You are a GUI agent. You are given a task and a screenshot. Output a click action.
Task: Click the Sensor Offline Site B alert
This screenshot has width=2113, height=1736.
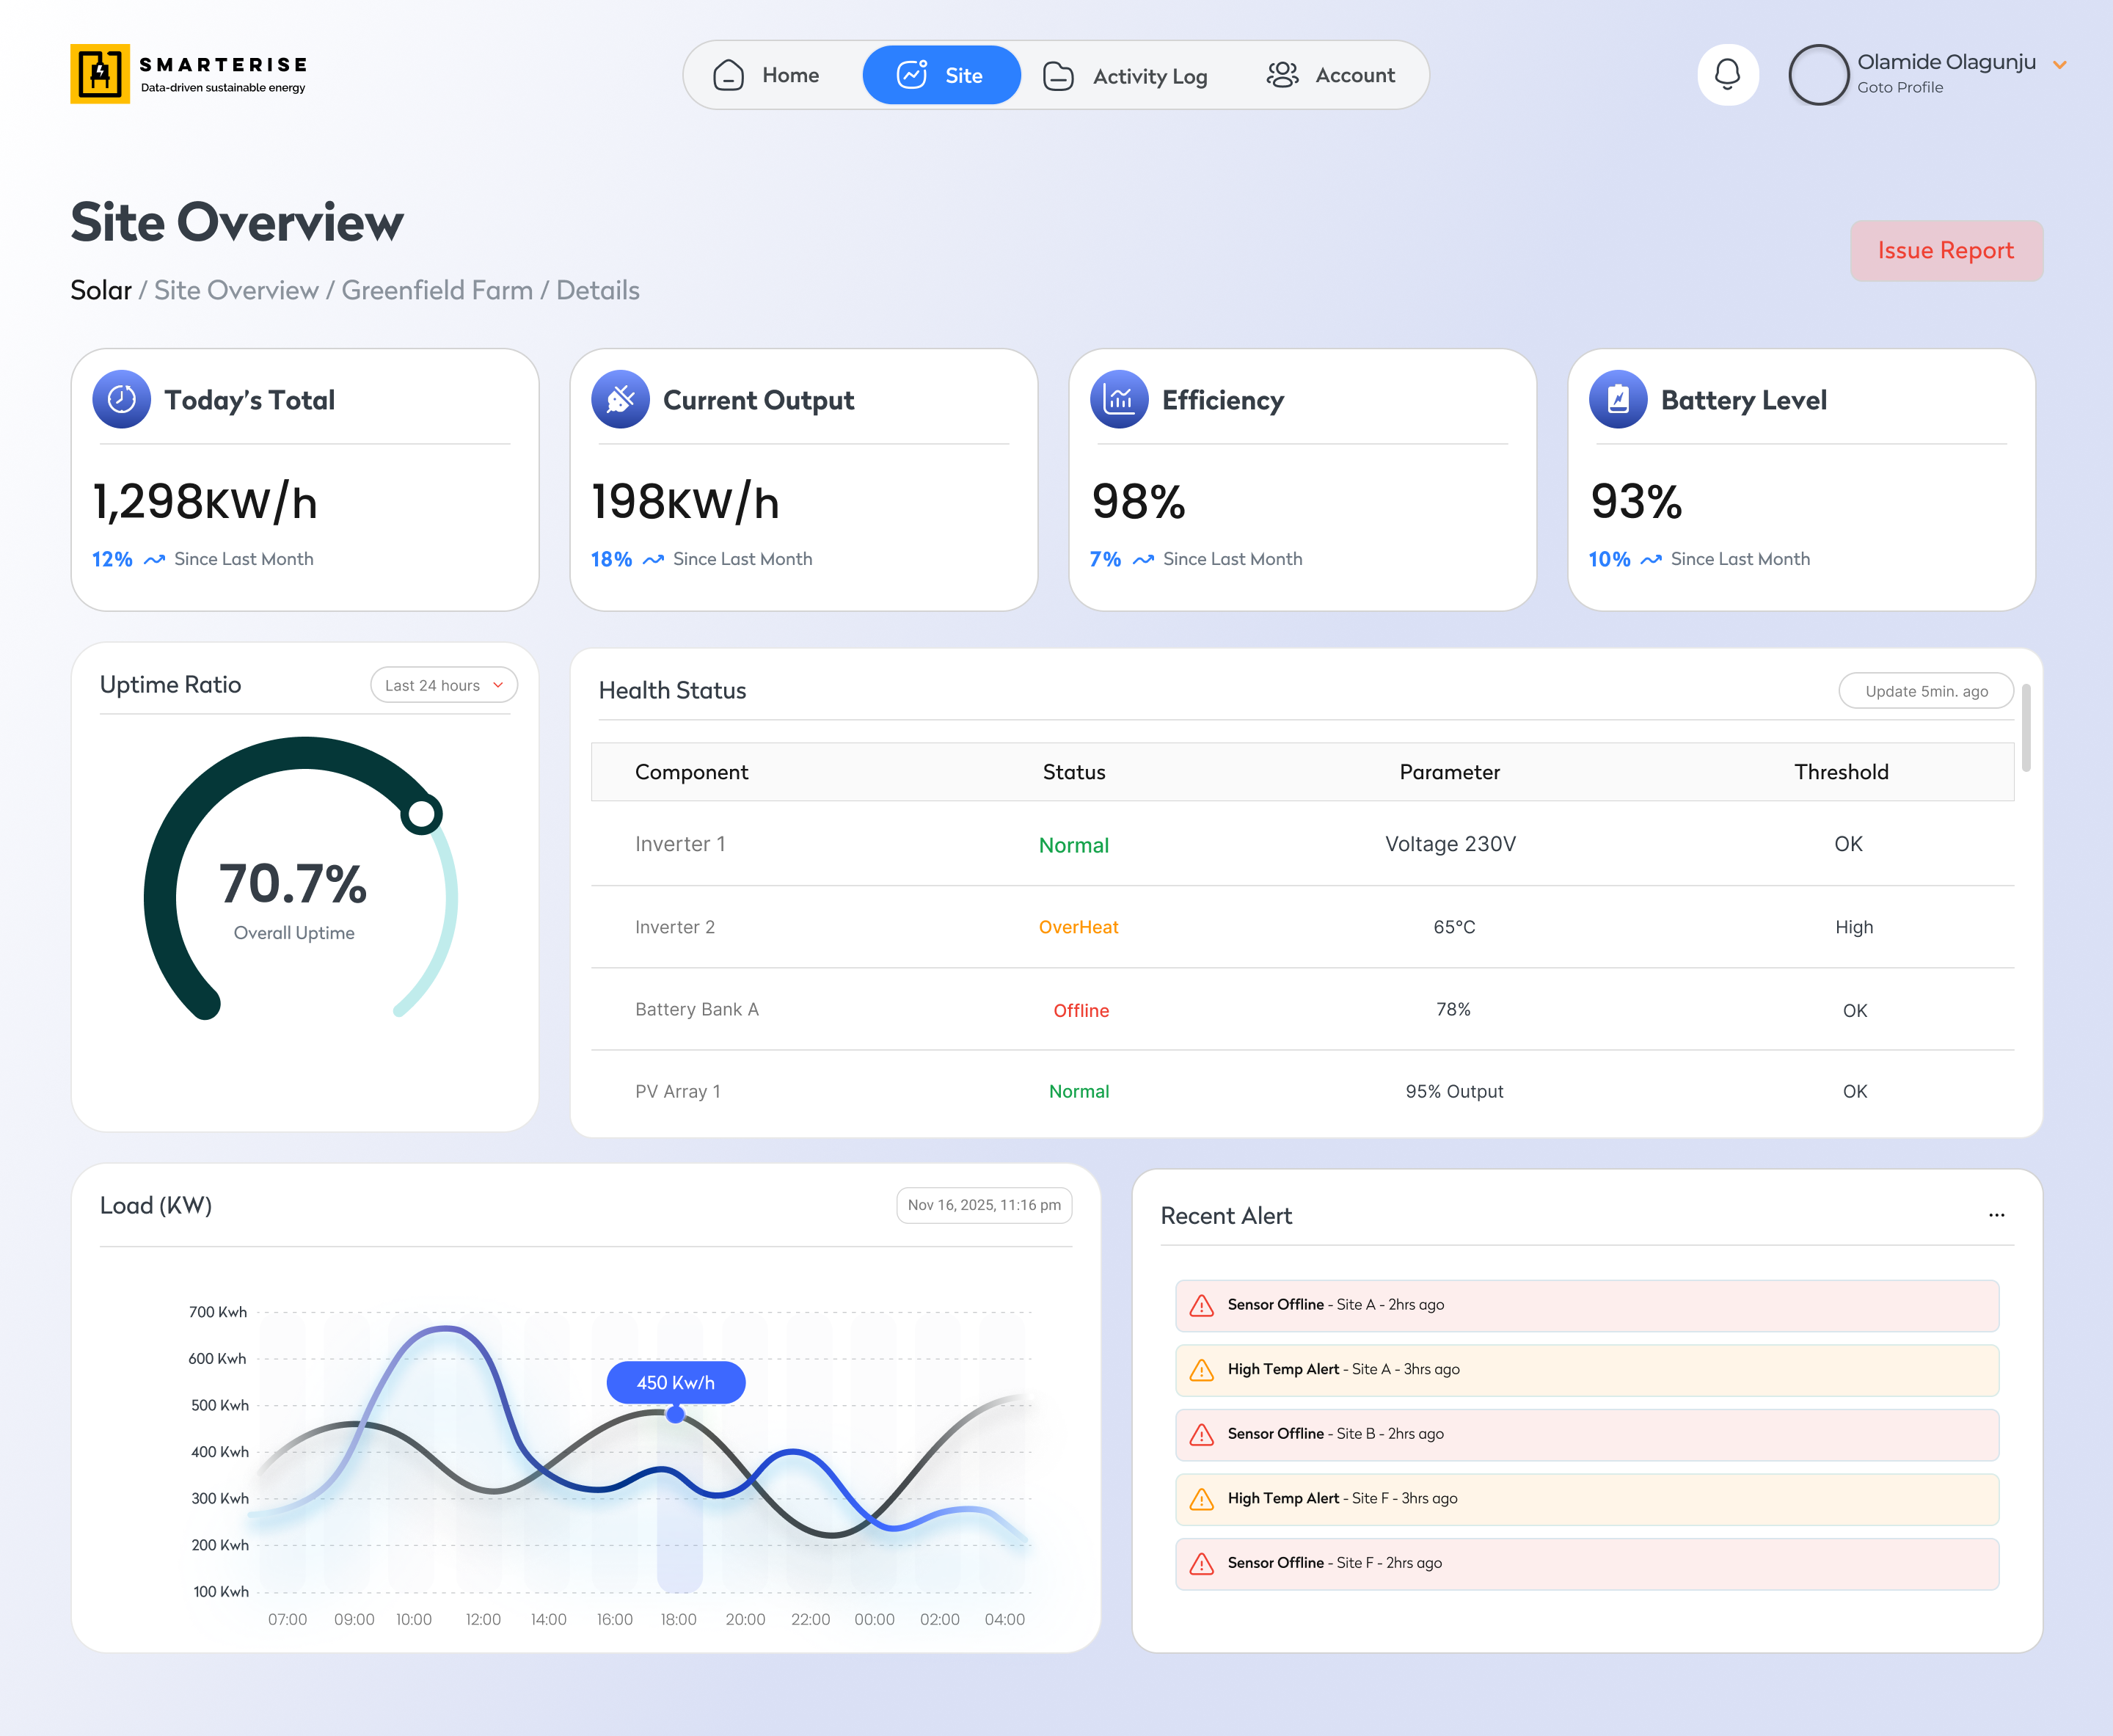click(1587, 1435)
